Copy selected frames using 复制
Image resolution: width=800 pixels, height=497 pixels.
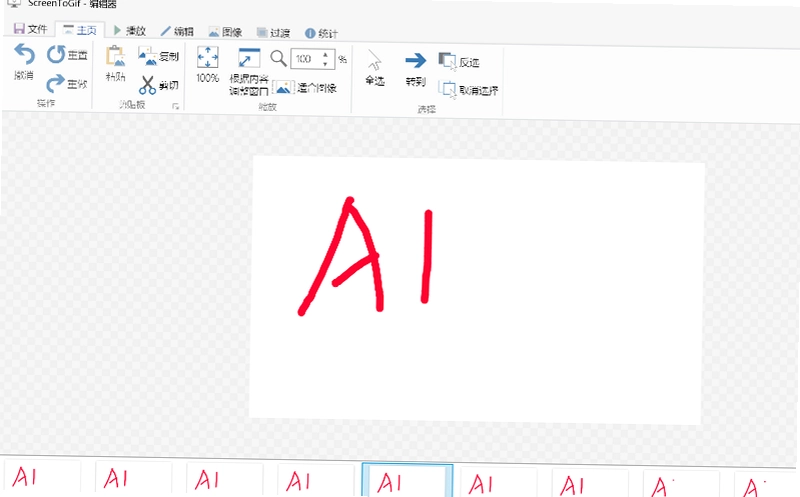[x=159, y=56]
